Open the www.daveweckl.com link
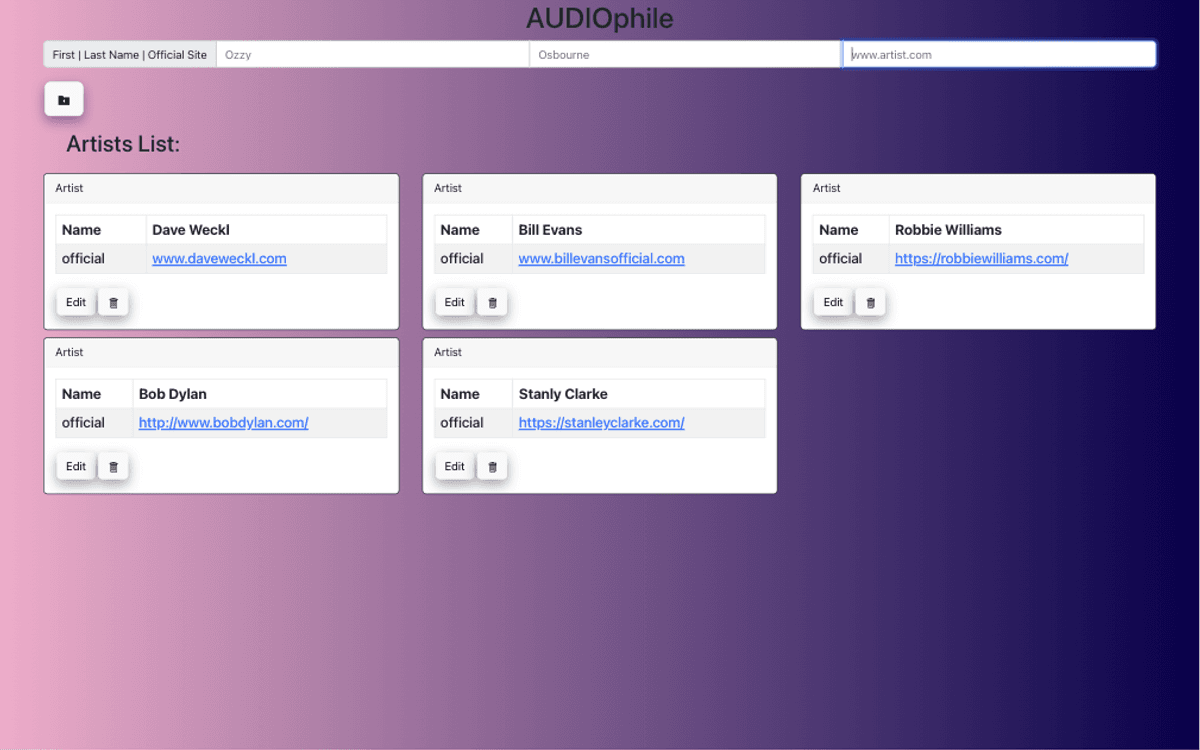 pos(219,258)
